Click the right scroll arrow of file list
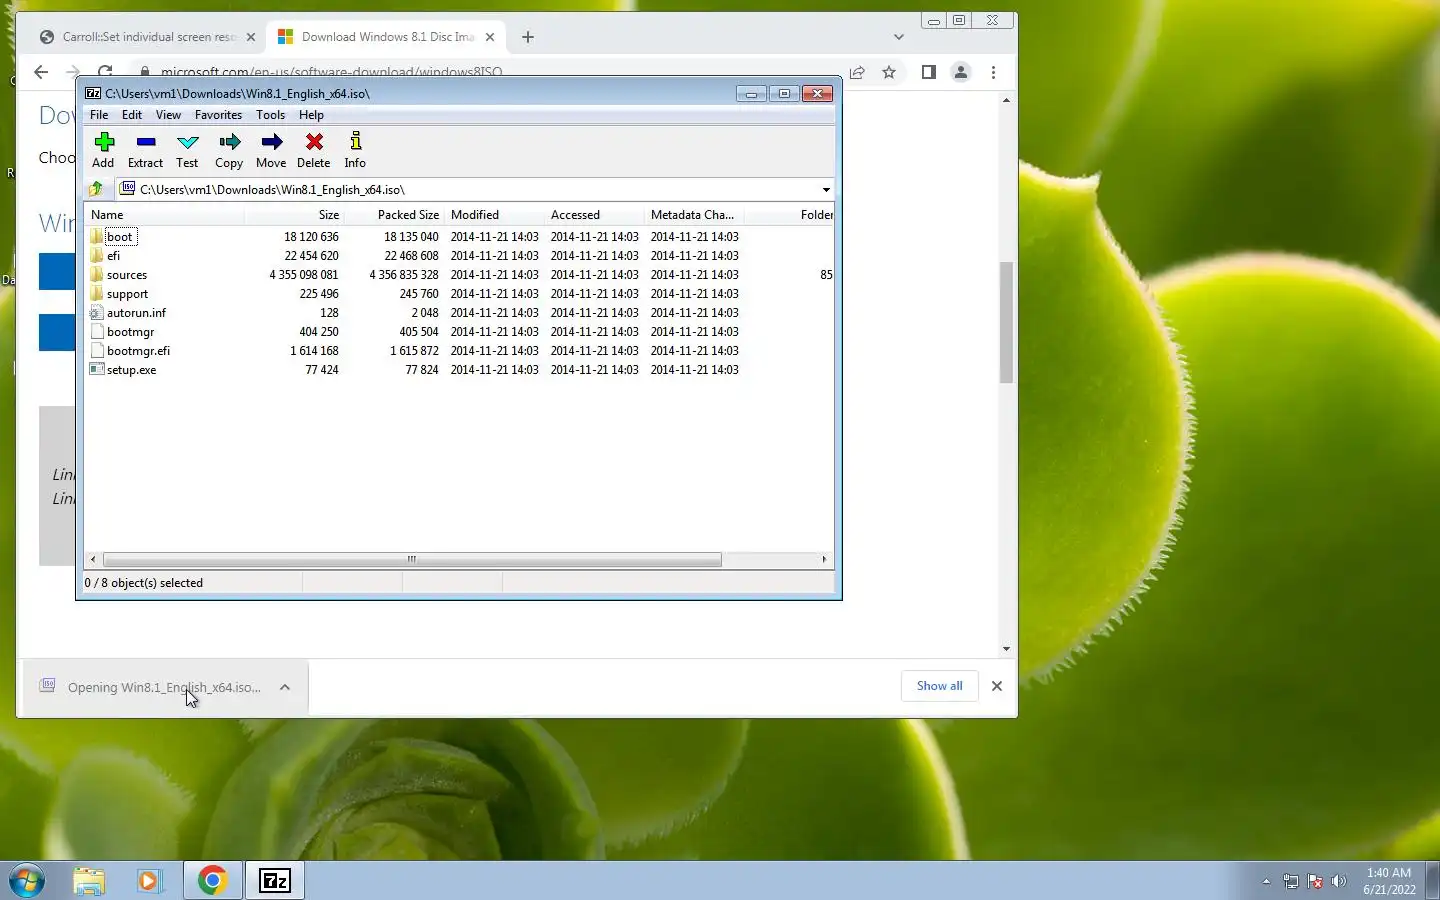 (824, 560)
